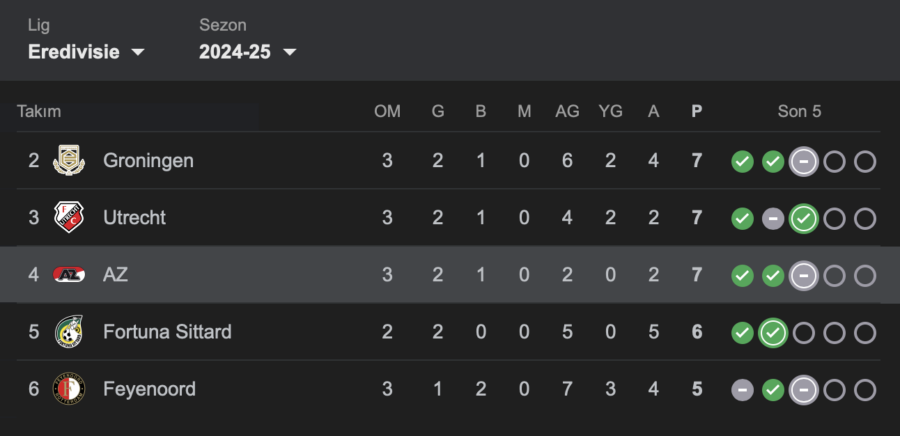
Task: Select AZ's highlighted latest draw icon
Action: point(804,276)
